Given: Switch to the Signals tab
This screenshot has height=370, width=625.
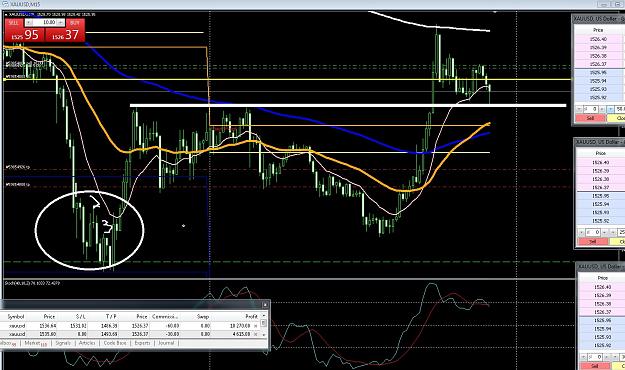Looking at the screenshot, I should [x=63, y=343].
